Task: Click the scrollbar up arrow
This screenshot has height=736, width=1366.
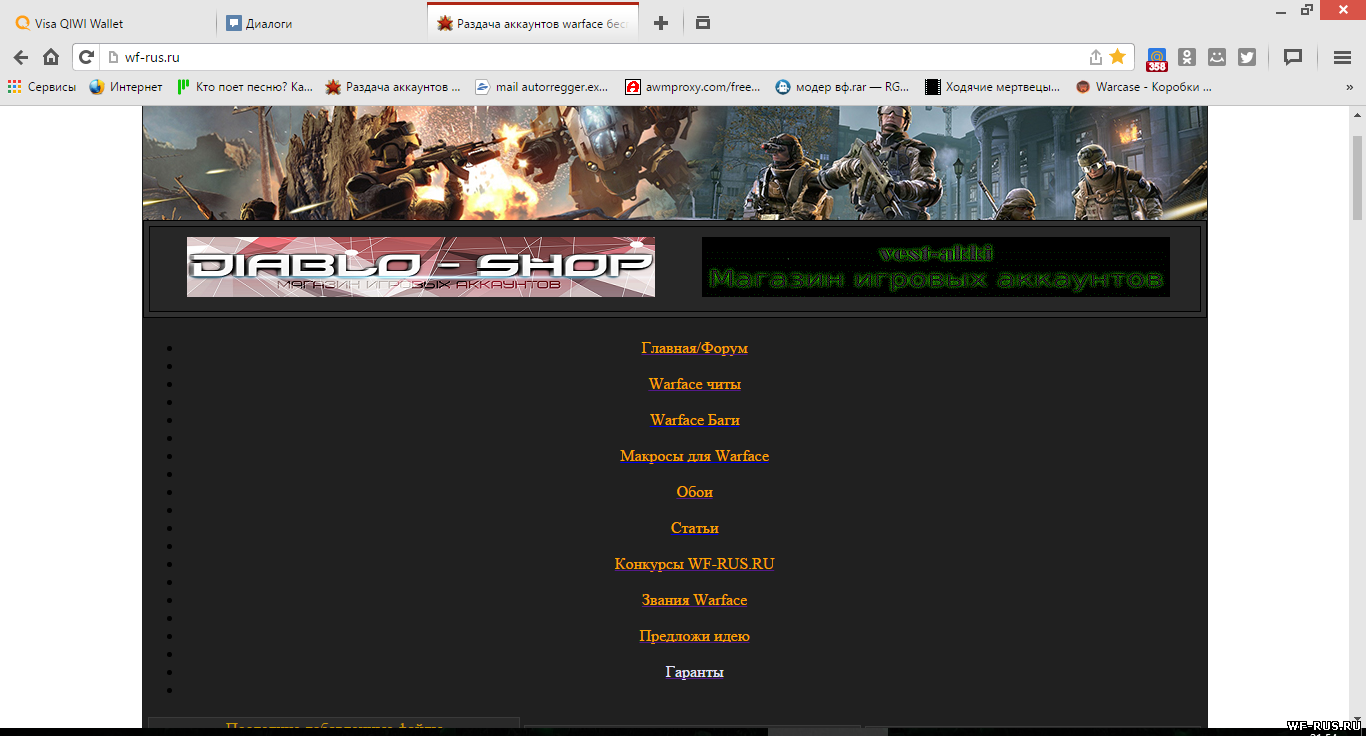Action: [1357, 114]
